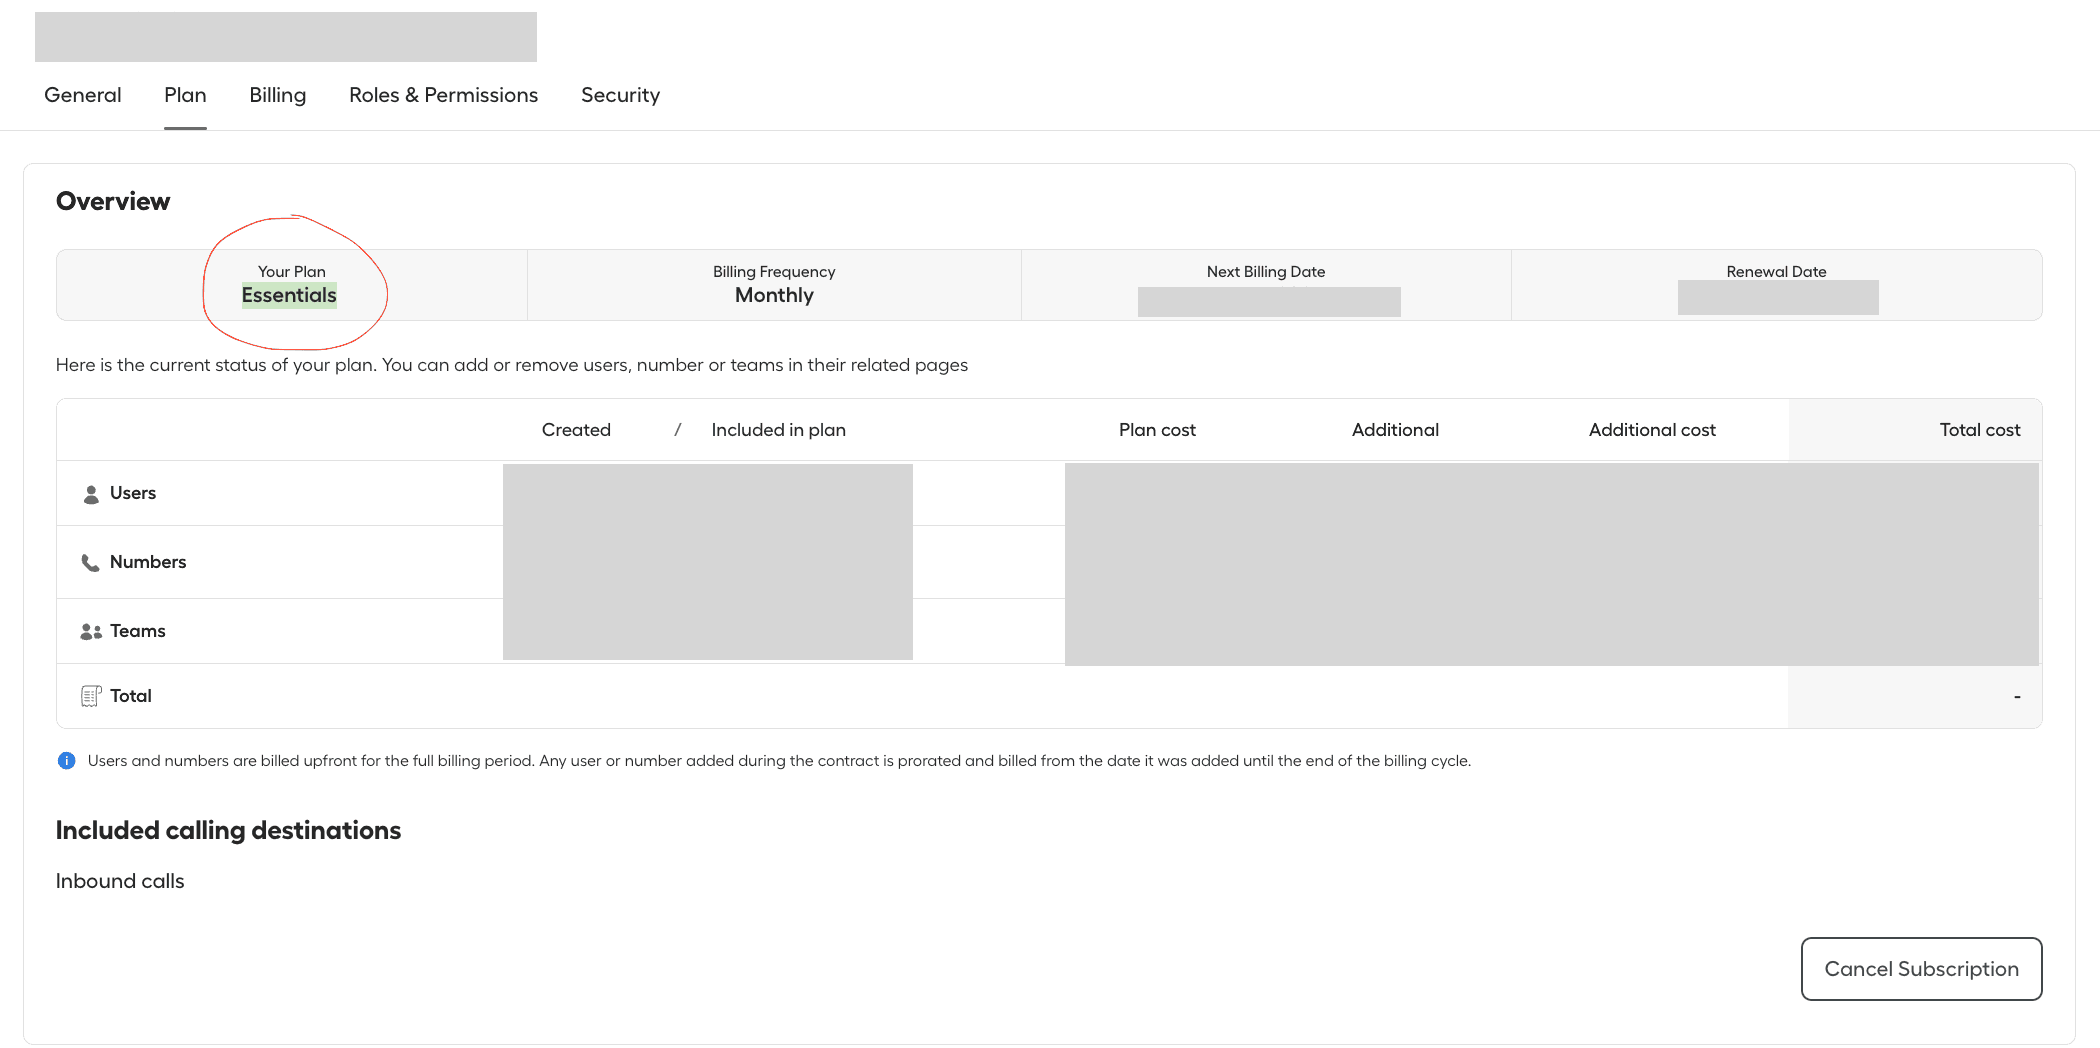Click the Users person icon
This screenshot has height=1048, width=2100.
point(90,492)
